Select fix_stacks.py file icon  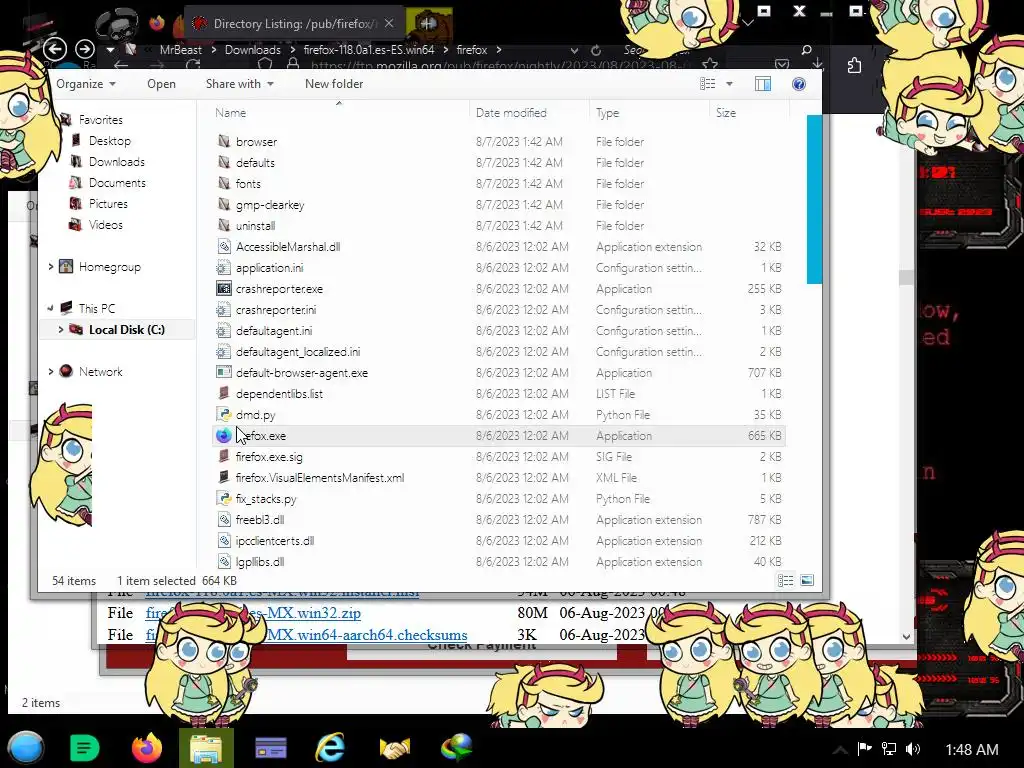click(224, 498)
